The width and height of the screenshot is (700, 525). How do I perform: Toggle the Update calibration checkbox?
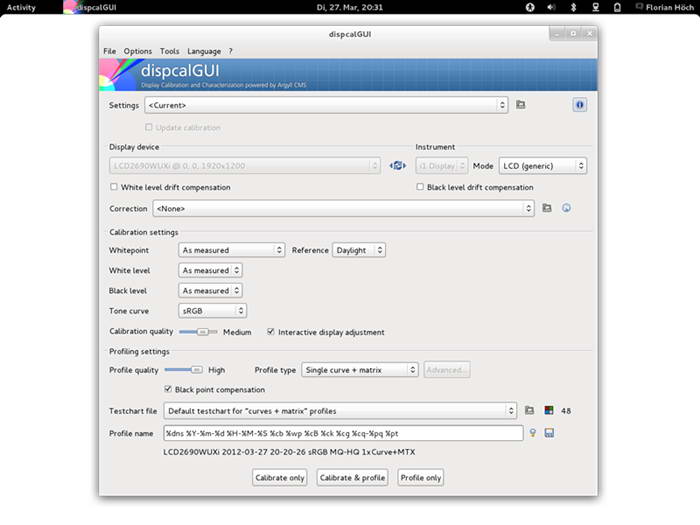point(149,127)
